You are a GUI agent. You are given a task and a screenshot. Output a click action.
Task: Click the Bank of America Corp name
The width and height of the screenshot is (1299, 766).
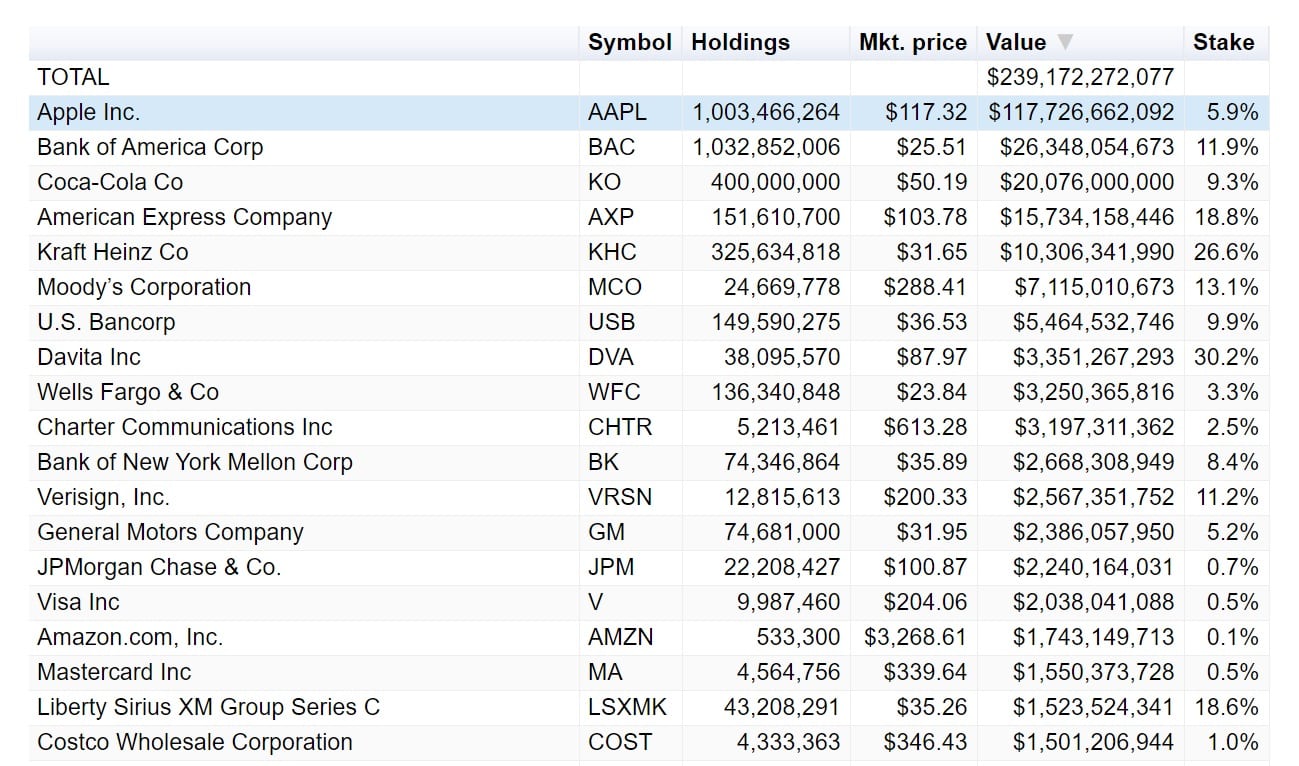coord(150,147)
